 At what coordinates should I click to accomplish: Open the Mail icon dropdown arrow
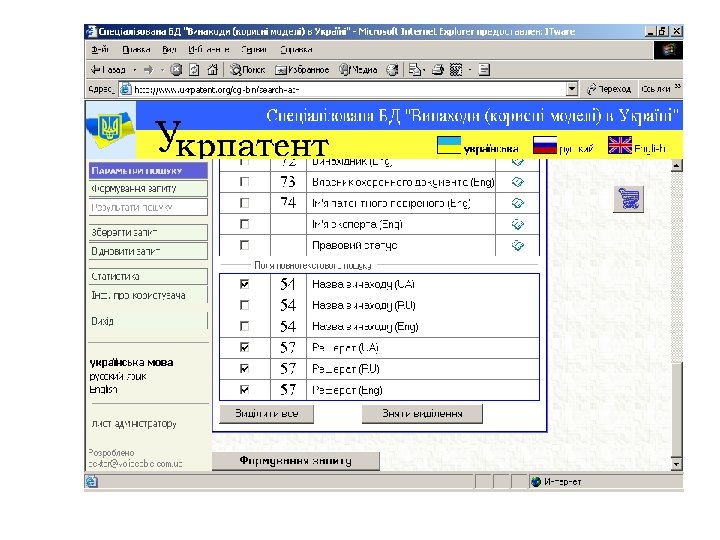coord(424,70)
